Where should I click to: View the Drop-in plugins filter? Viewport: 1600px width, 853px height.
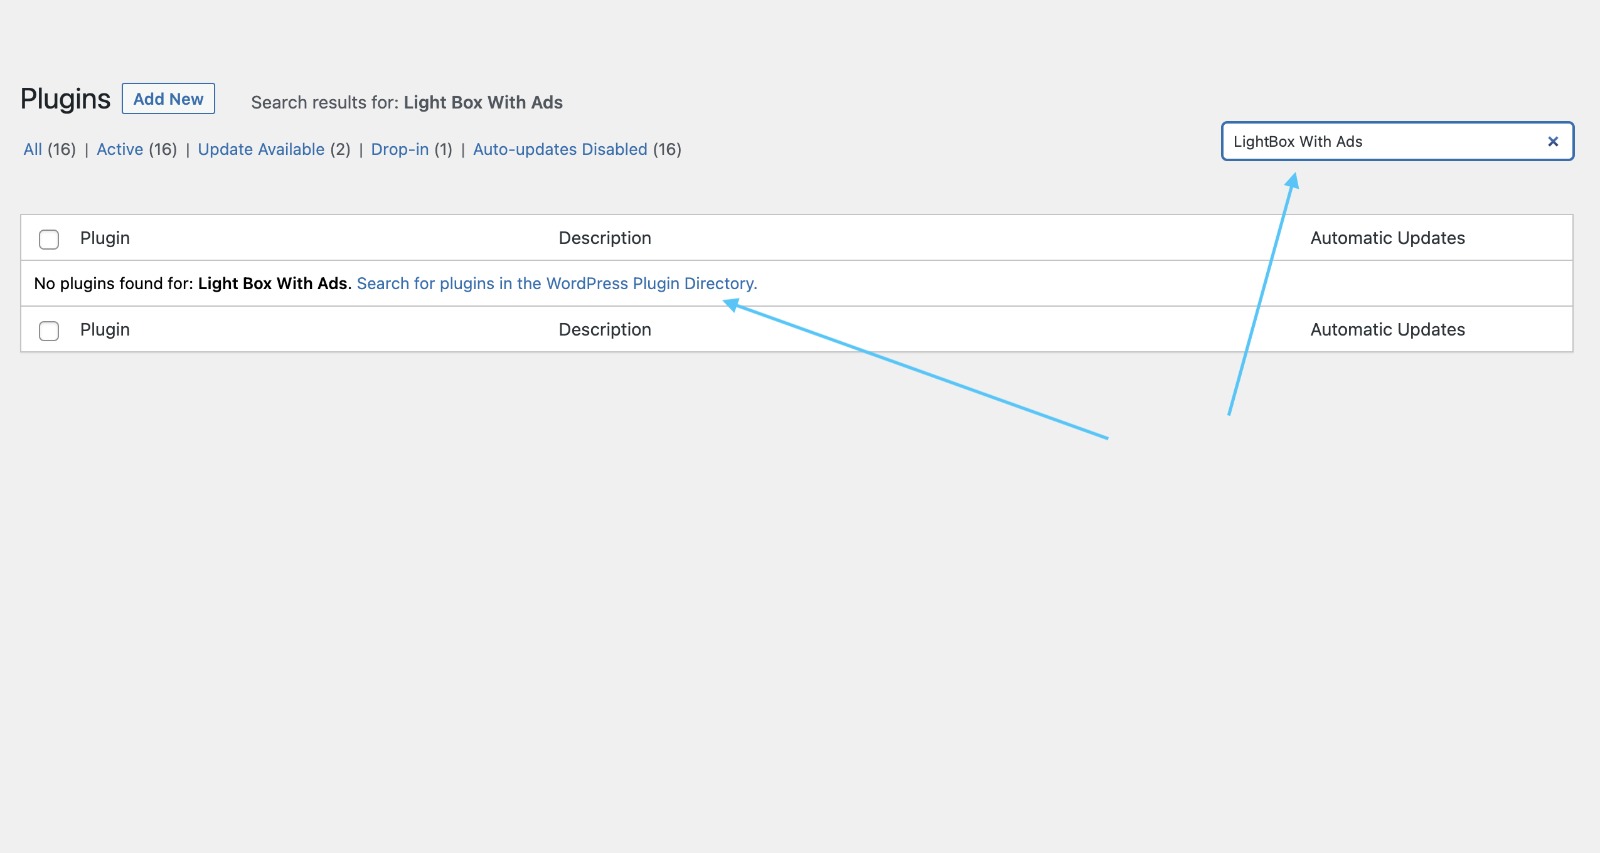400,149
